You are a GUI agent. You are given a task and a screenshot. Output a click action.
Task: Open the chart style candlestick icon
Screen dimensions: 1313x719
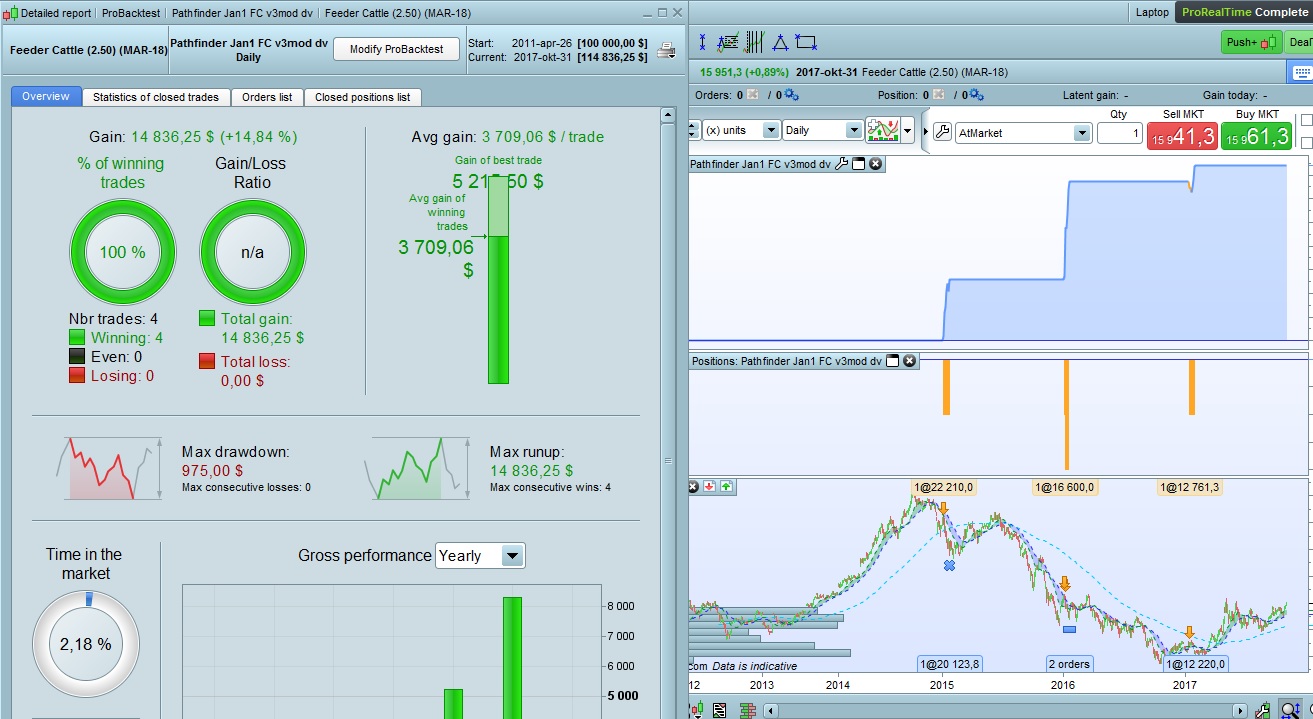point(696,710)
